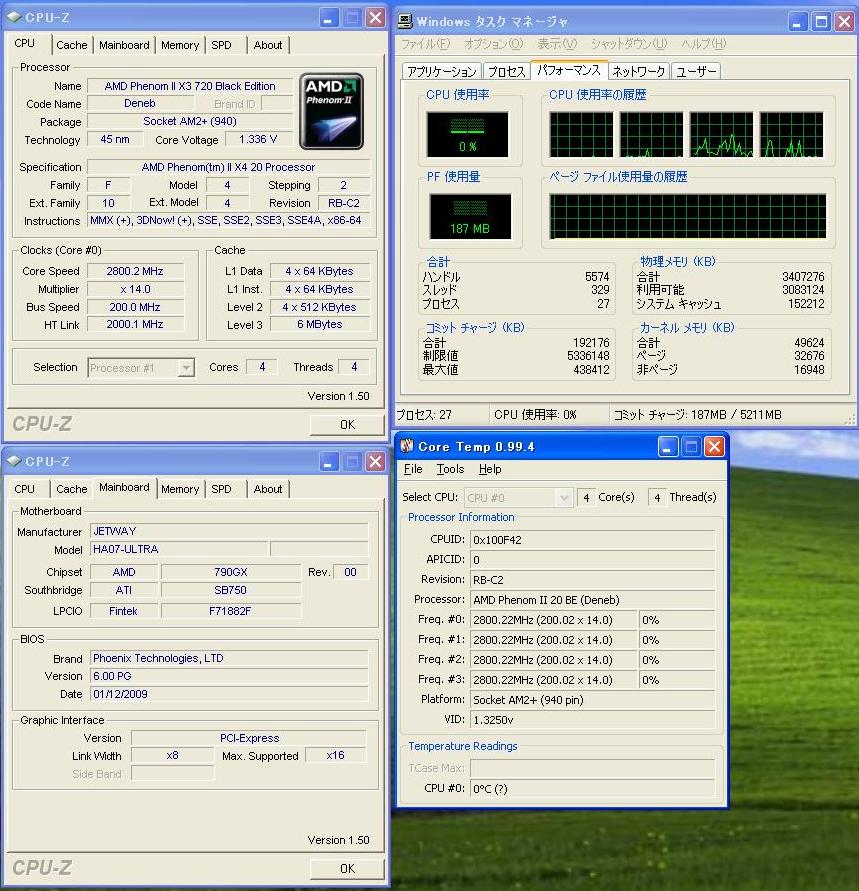Switch to Cache tab in top CPU-Z window
Screen dimensions: 859x891
click(x=72, y=45)
